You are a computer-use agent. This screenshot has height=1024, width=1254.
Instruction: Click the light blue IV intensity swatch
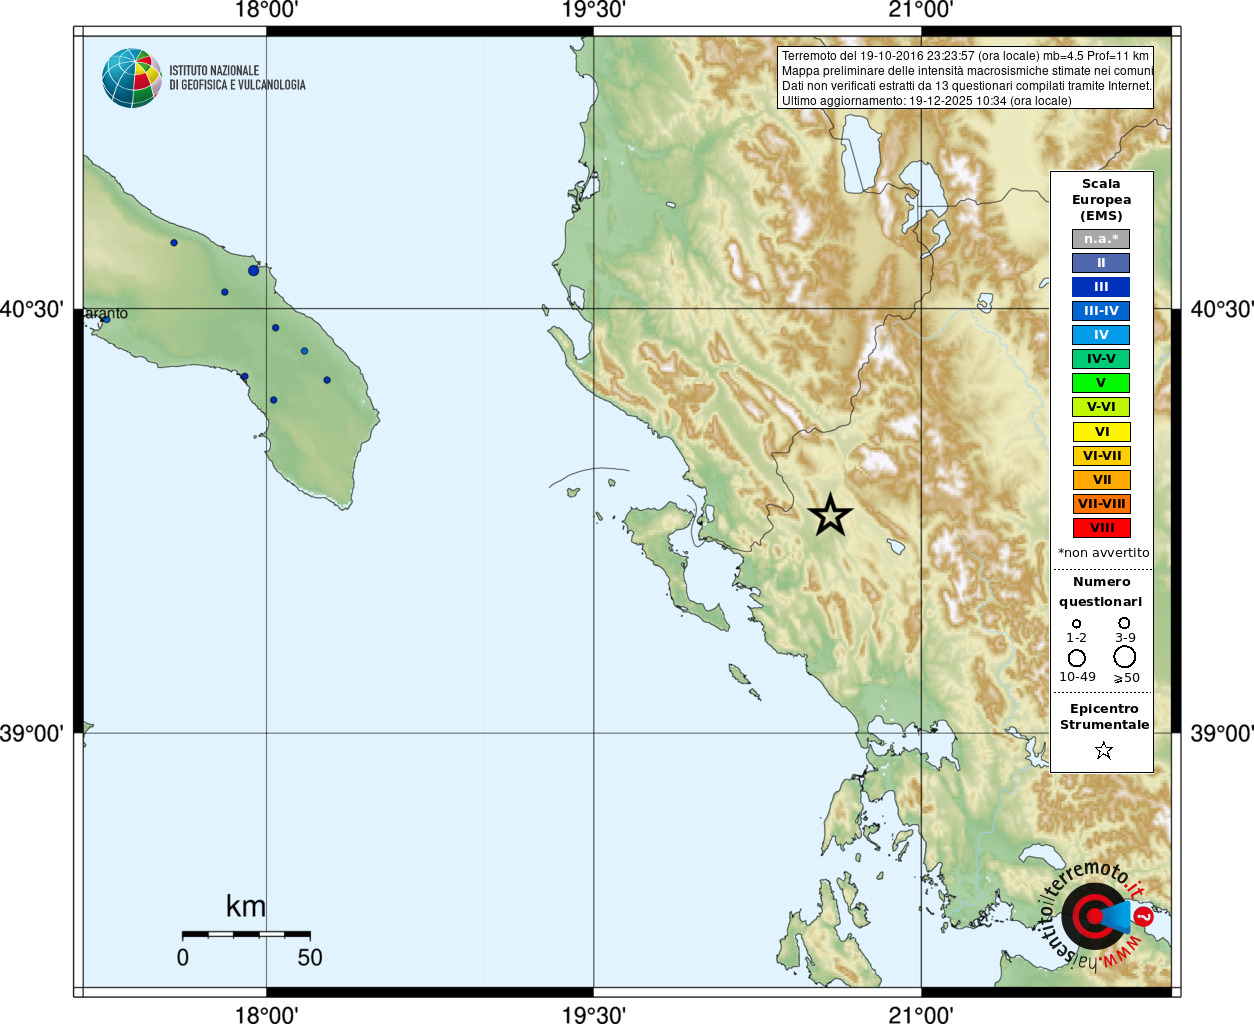(x=1101, y=335)
